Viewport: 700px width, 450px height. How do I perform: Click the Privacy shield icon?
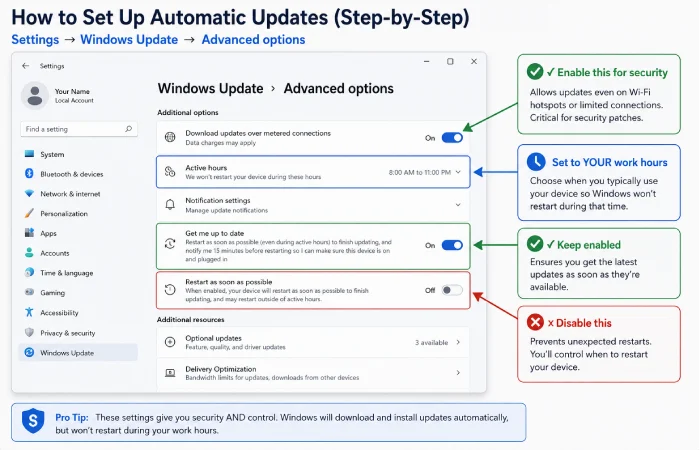29,333
